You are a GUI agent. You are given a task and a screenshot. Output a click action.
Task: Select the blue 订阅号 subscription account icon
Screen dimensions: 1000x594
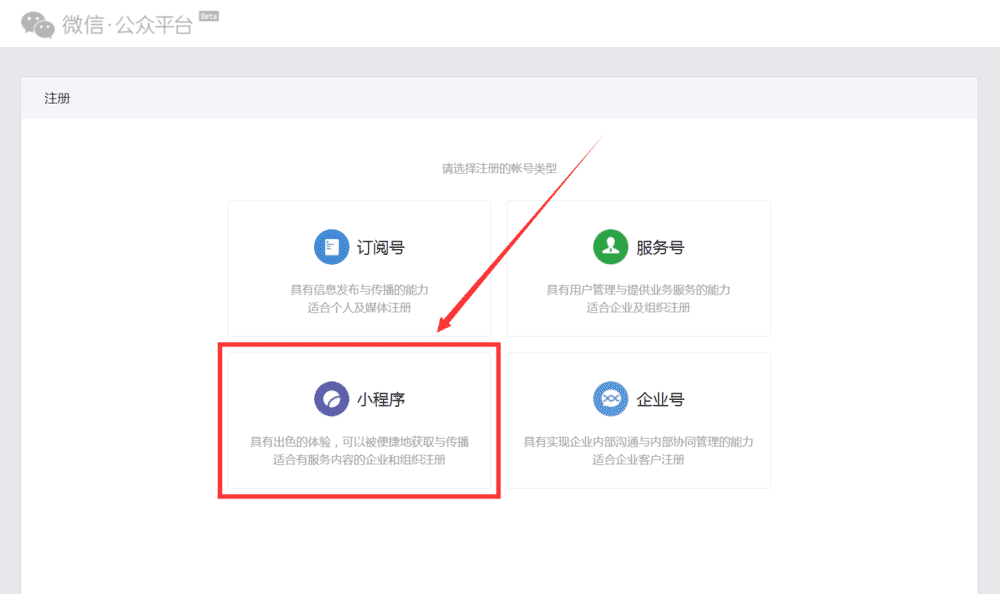(x=331, y=247)
